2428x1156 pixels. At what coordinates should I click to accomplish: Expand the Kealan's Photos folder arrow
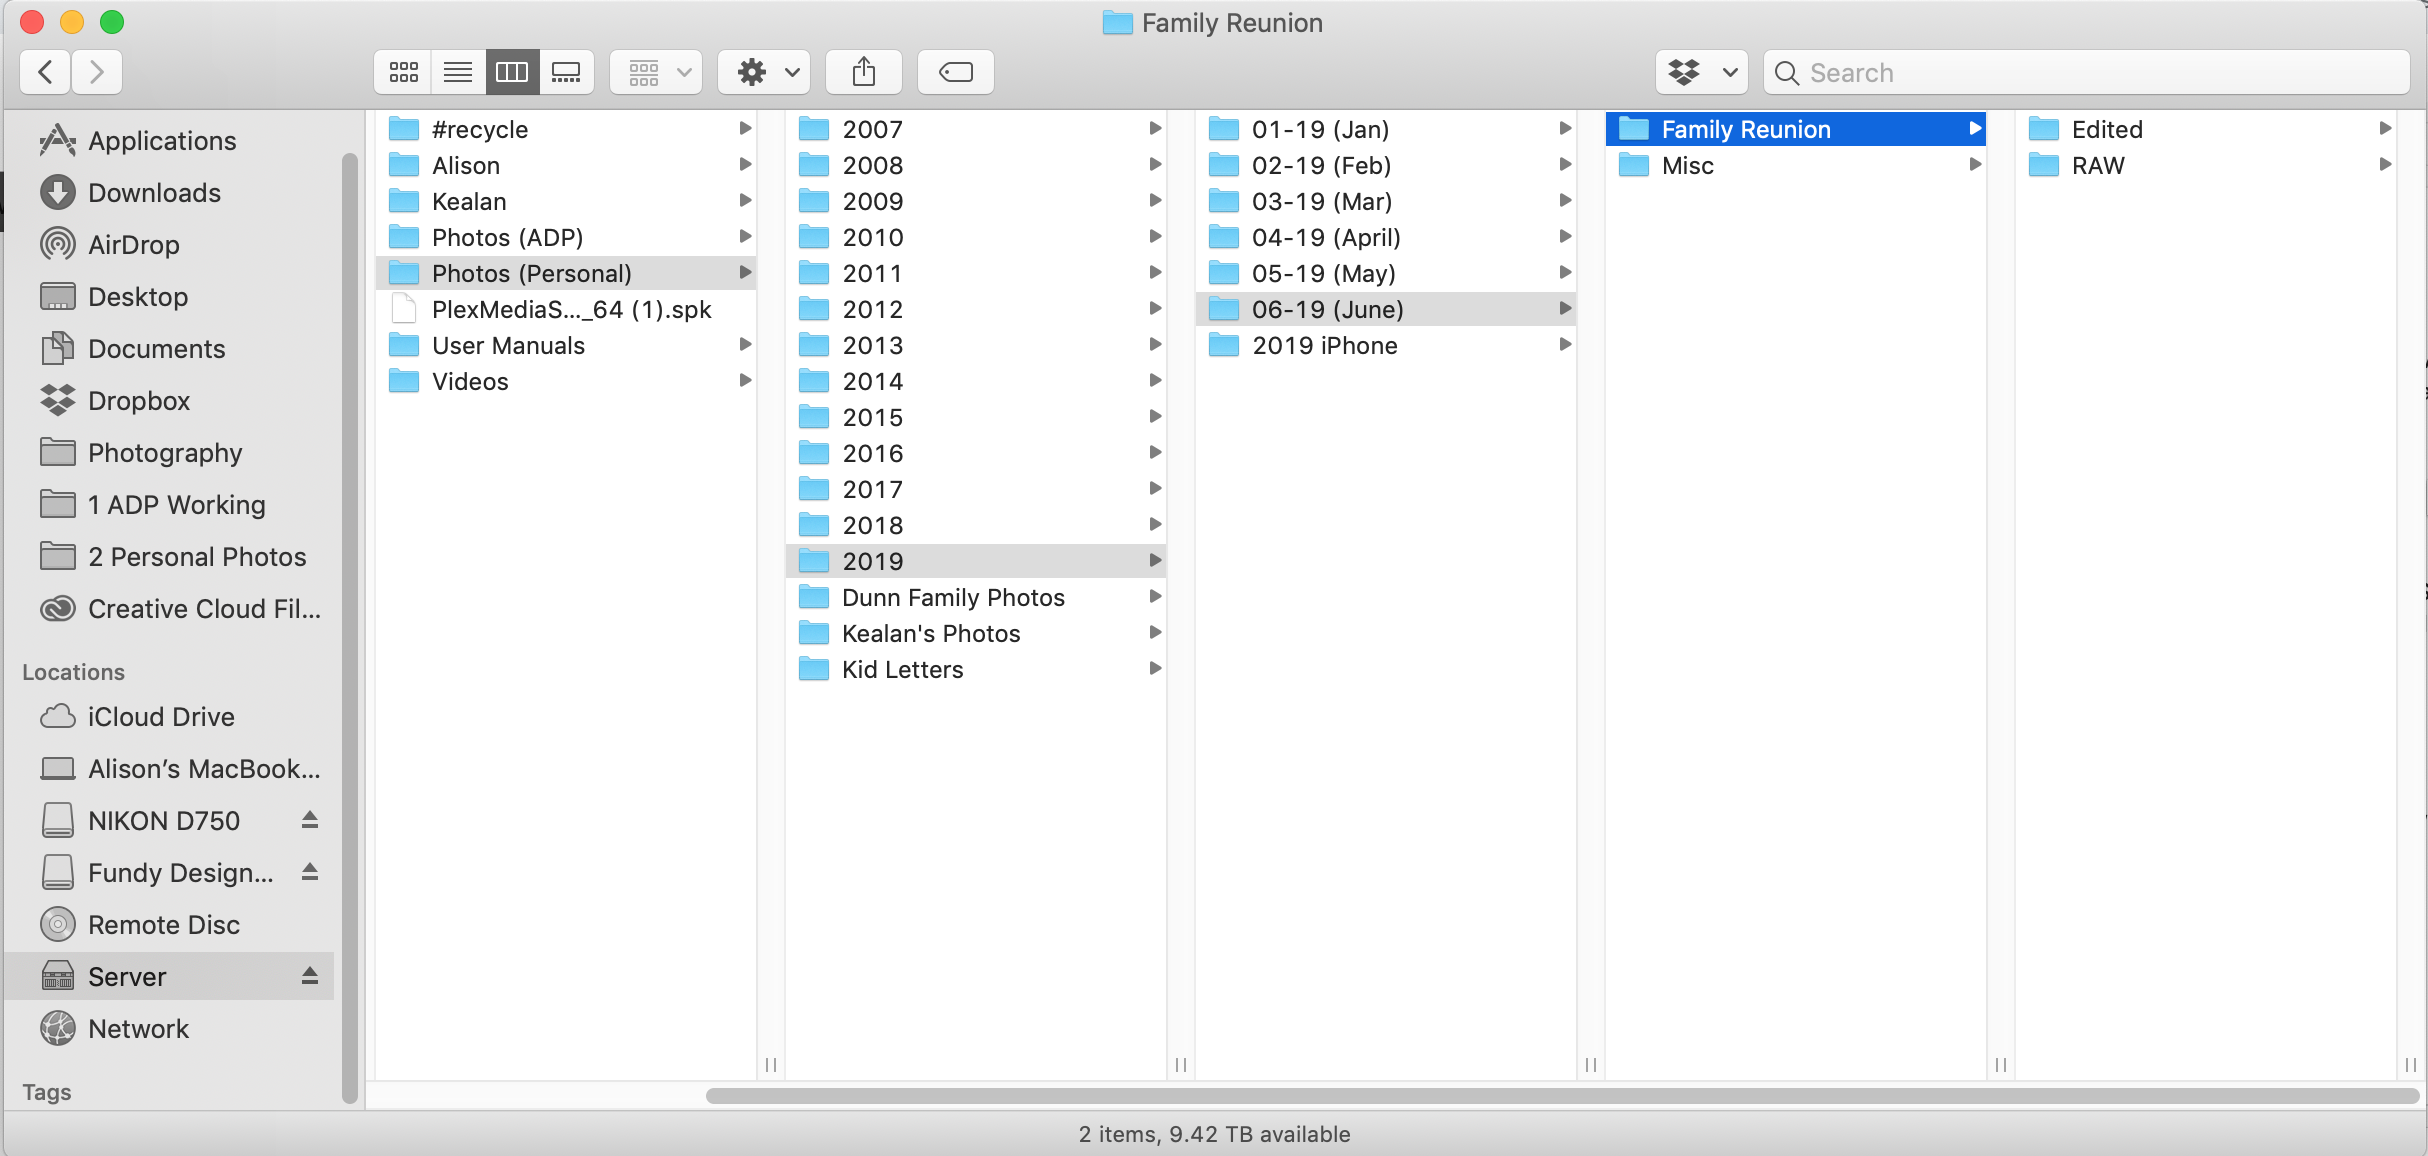coord(1155,633)
